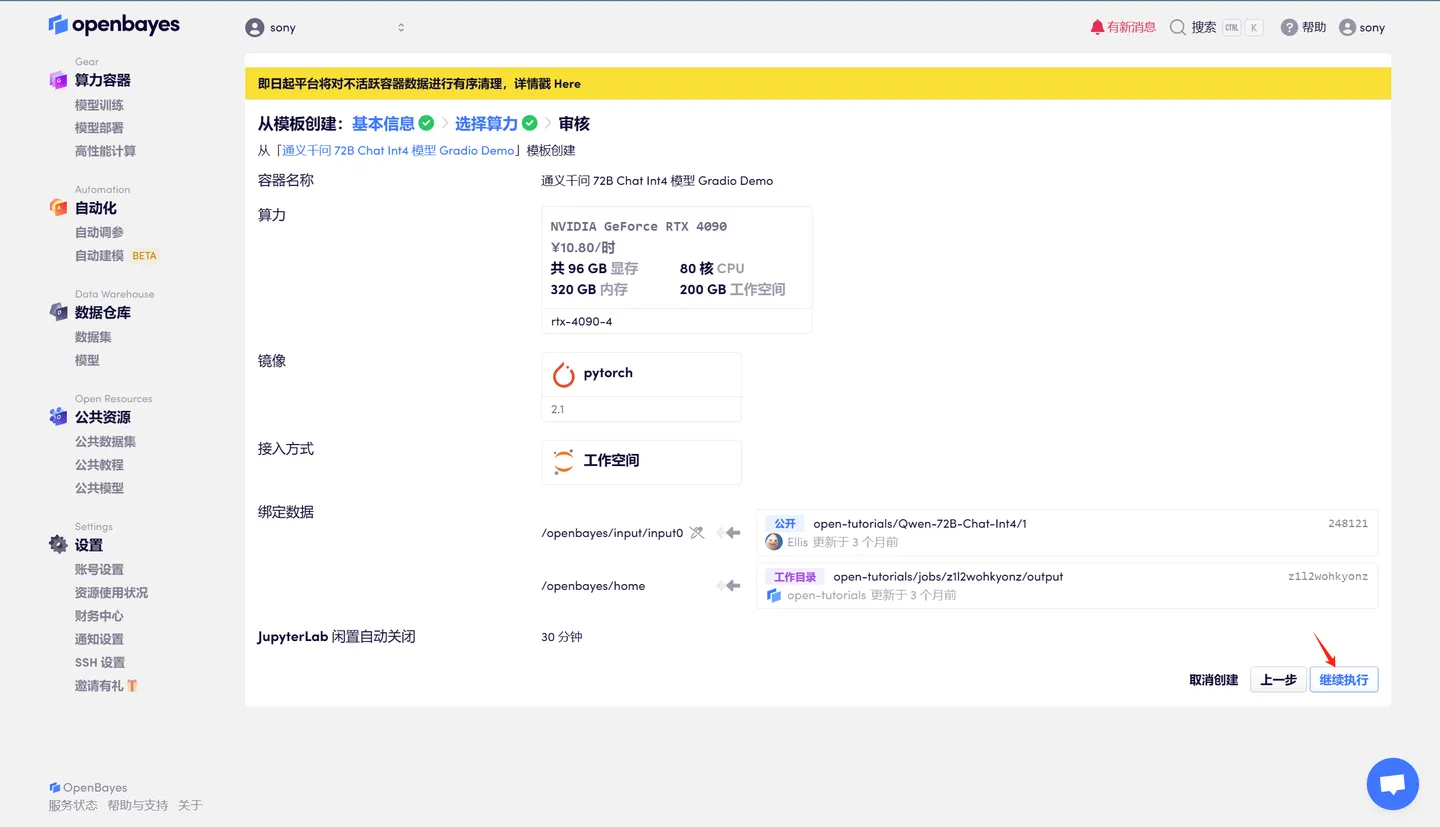
Task: Open 公共教程 in the sidebar
Action: [x=99, y=465]
